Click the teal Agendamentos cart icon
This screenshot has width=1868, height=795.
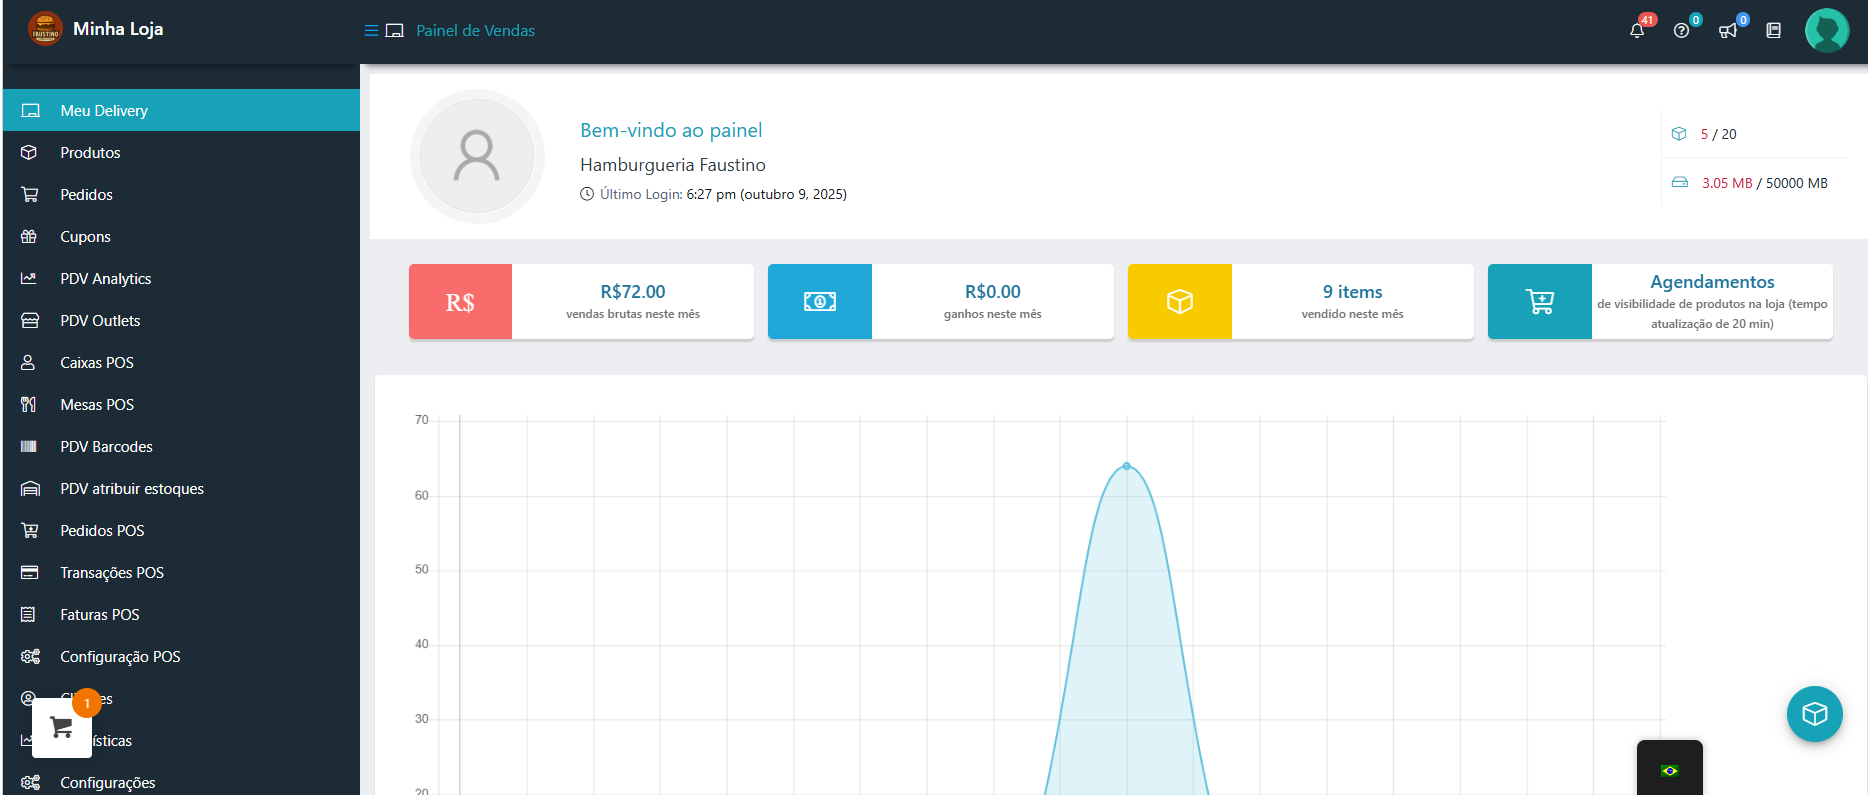pos(1539,302)
